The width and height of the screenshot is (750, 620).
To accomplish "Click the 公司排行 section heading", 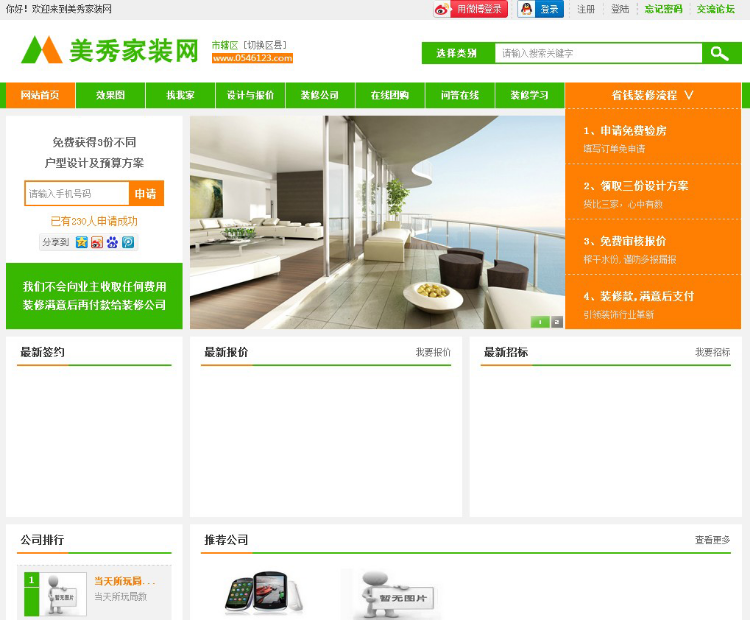I will [43, 540].
